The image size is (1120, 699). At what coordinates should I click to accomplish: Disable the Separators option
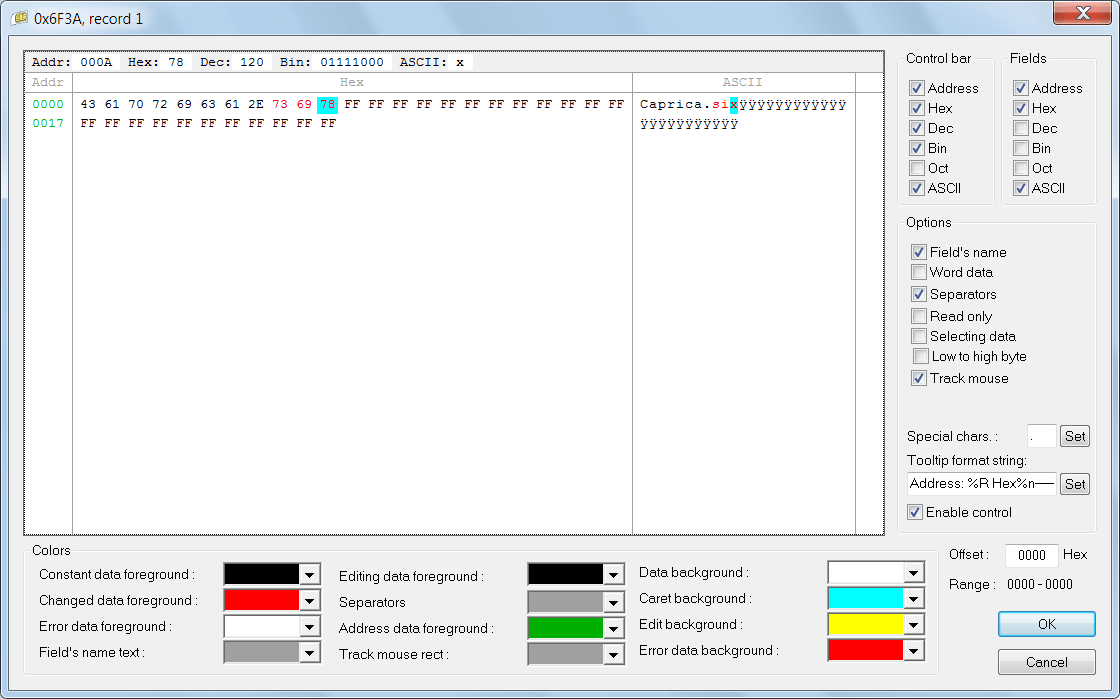click(918, 294)
